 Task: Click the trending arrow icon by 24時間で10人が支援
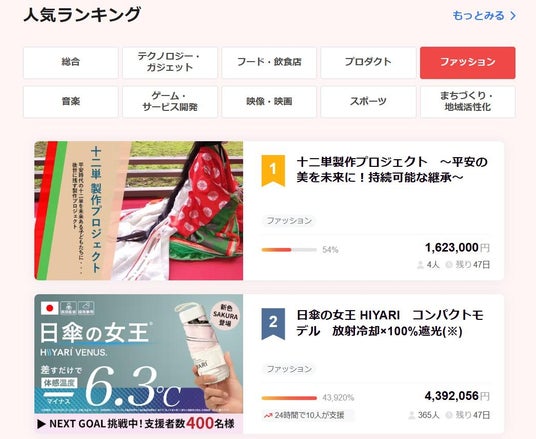tap(268, 415)
